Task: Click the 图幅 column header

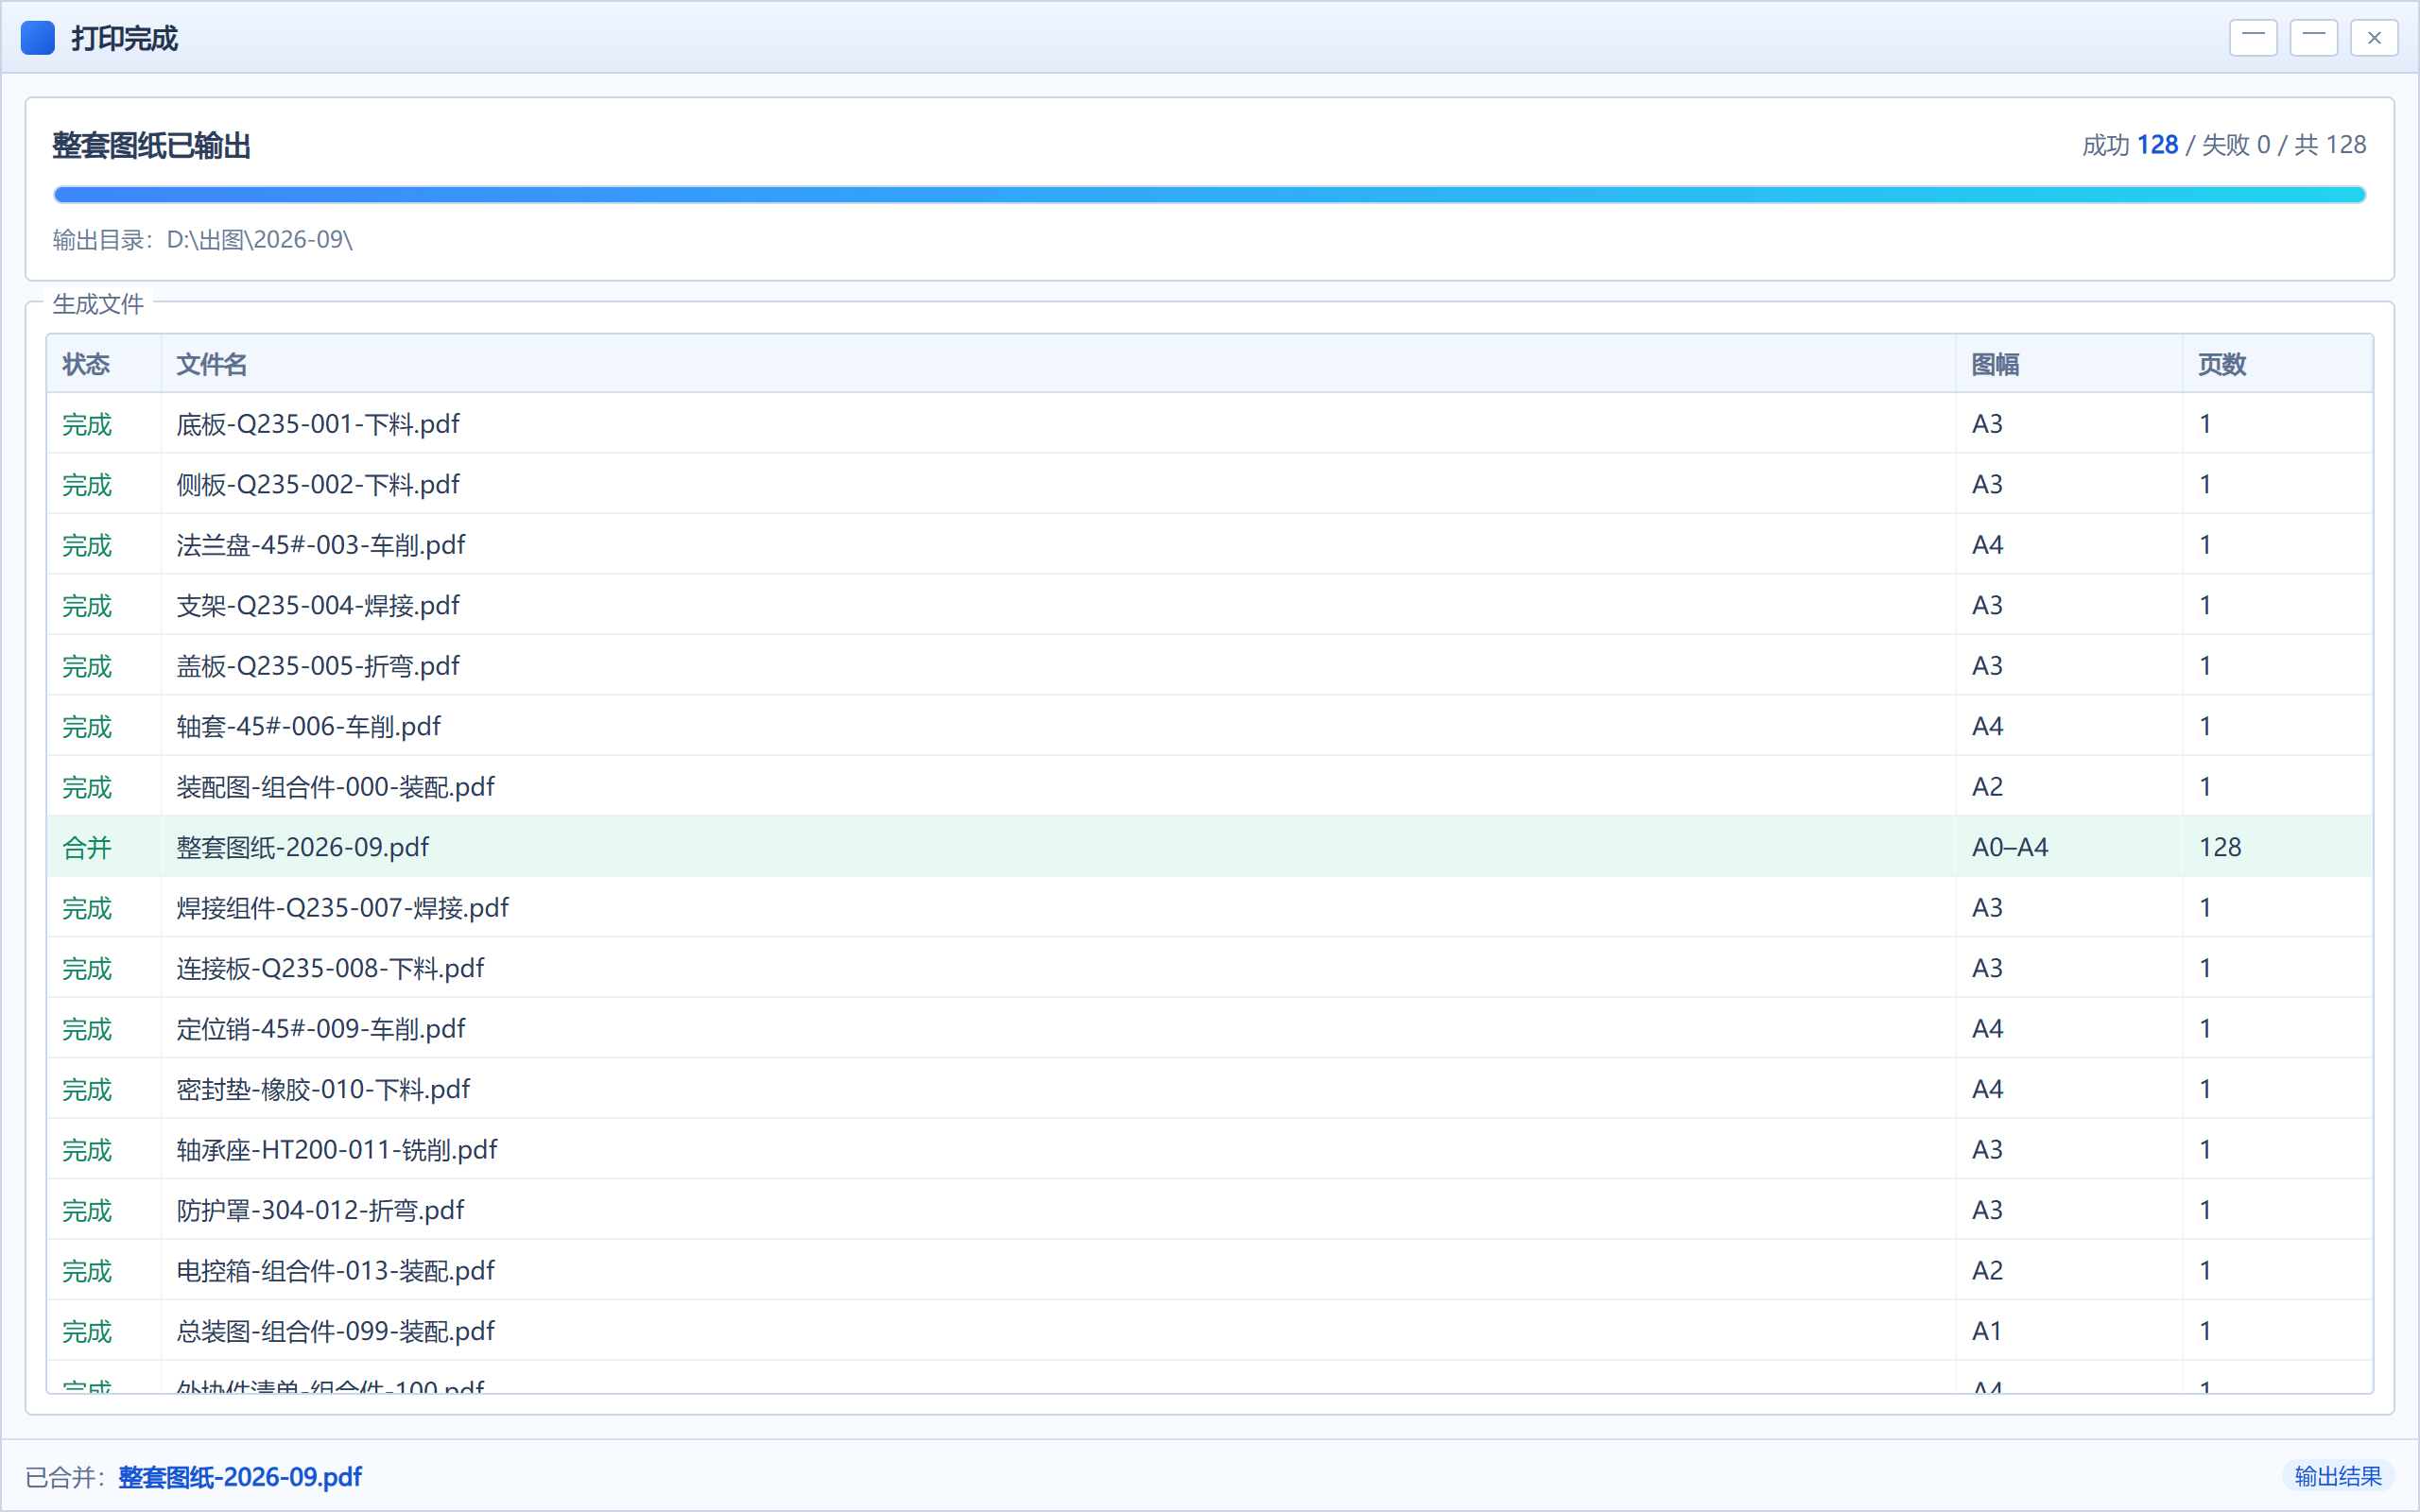Action: pyautogui.click(x=2069, y=364)
